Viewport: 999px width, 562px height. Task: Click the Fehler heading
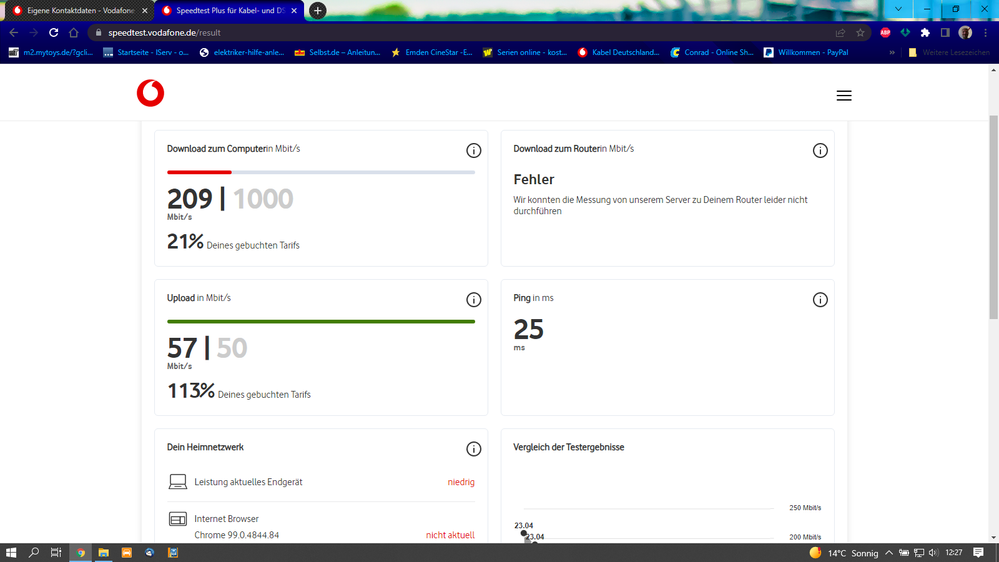(x=534, y=180)
